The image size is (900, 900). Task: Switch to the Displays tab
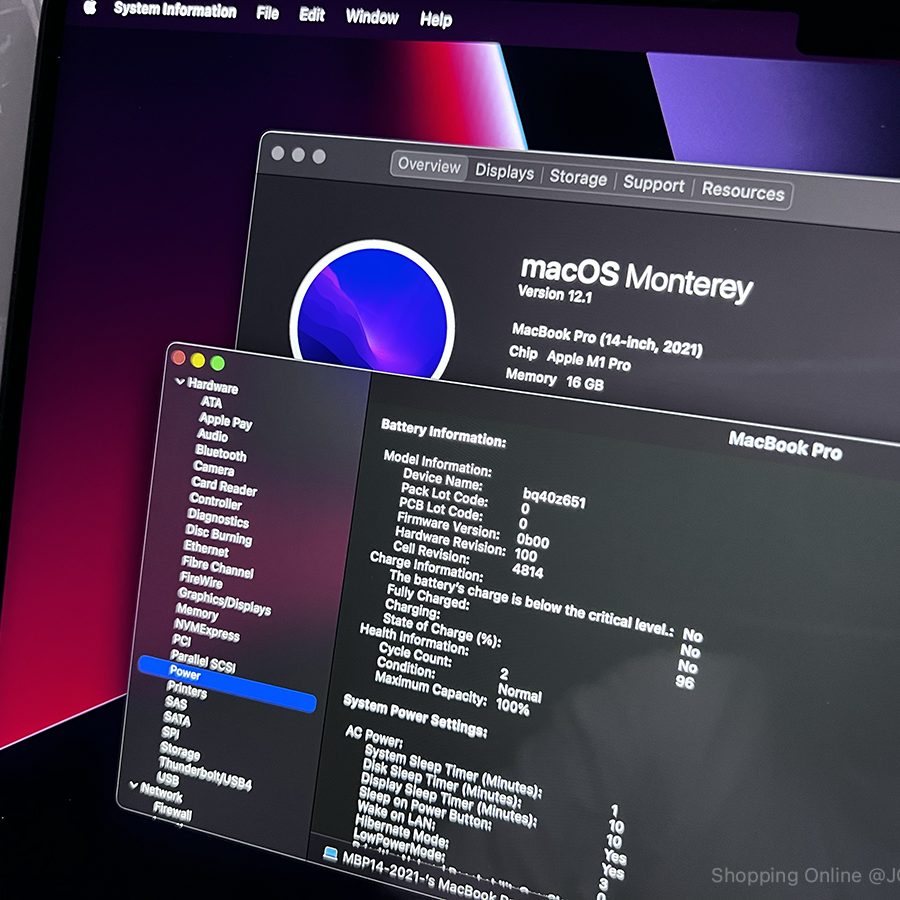(505, 172)
